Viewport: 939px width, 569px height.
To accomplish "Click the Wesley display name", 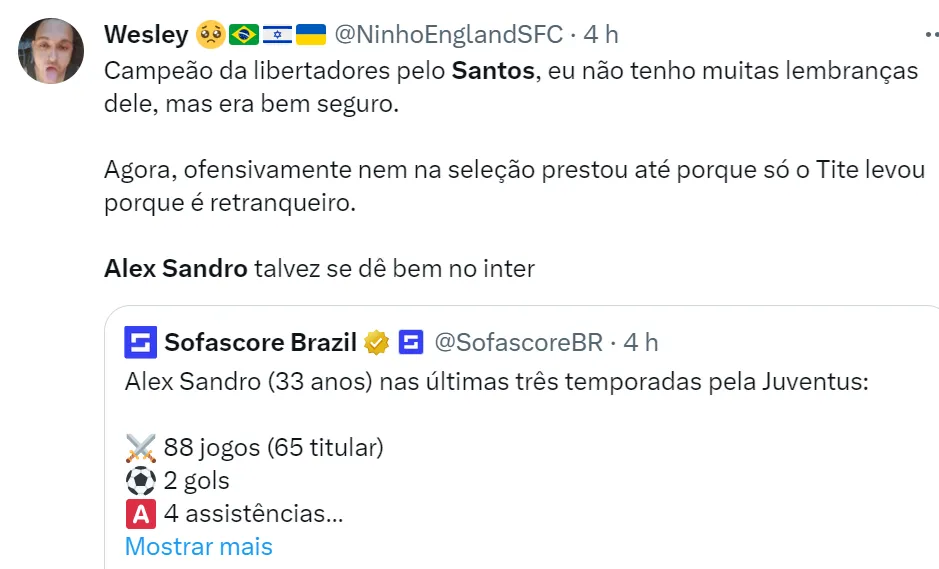I will (x=146, y=35).
